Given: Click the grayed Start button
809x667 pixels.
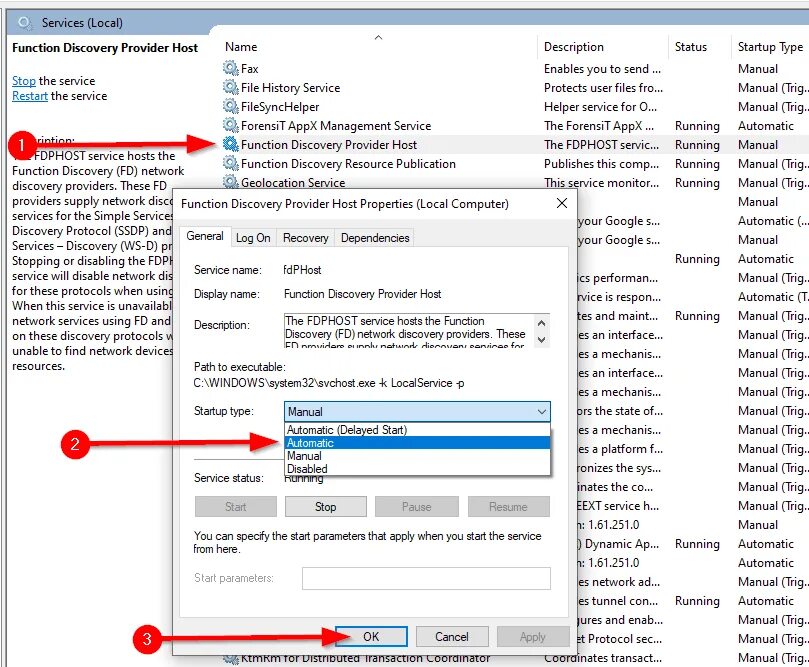Looking at the screenshot, I should coord(236,507).
